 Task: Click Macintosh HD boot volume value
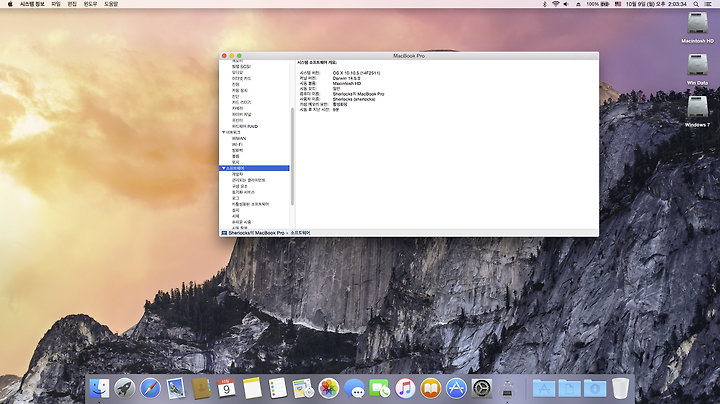347,84
